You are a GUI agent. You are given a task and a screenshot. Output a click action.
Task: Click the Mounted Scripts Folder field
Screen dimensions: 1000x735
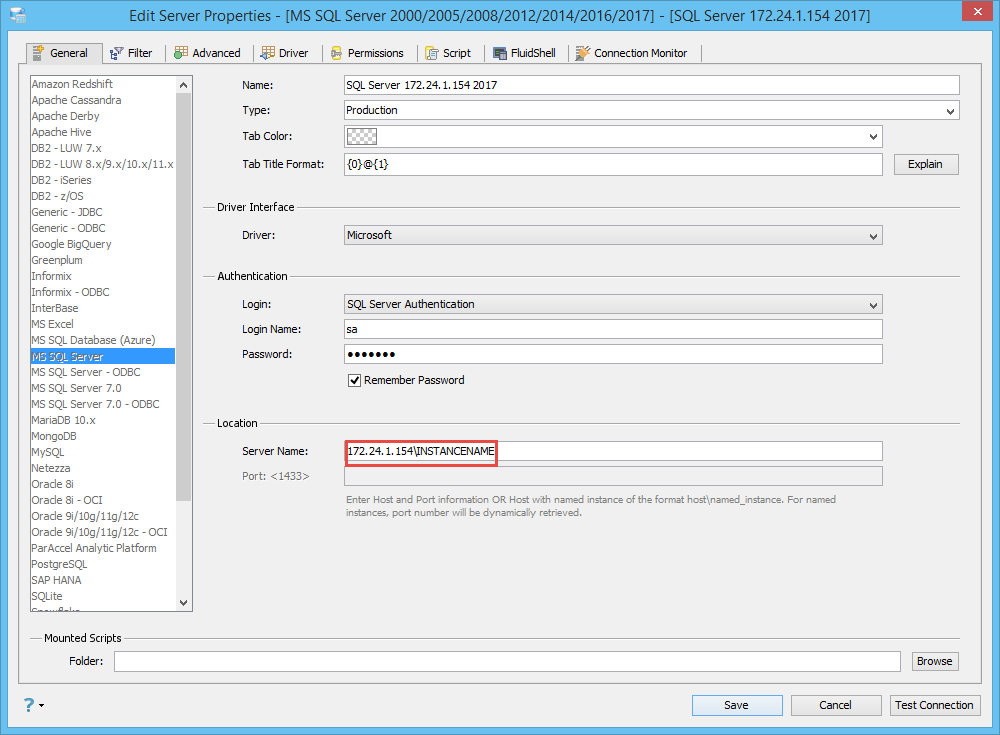coord(507,662)
